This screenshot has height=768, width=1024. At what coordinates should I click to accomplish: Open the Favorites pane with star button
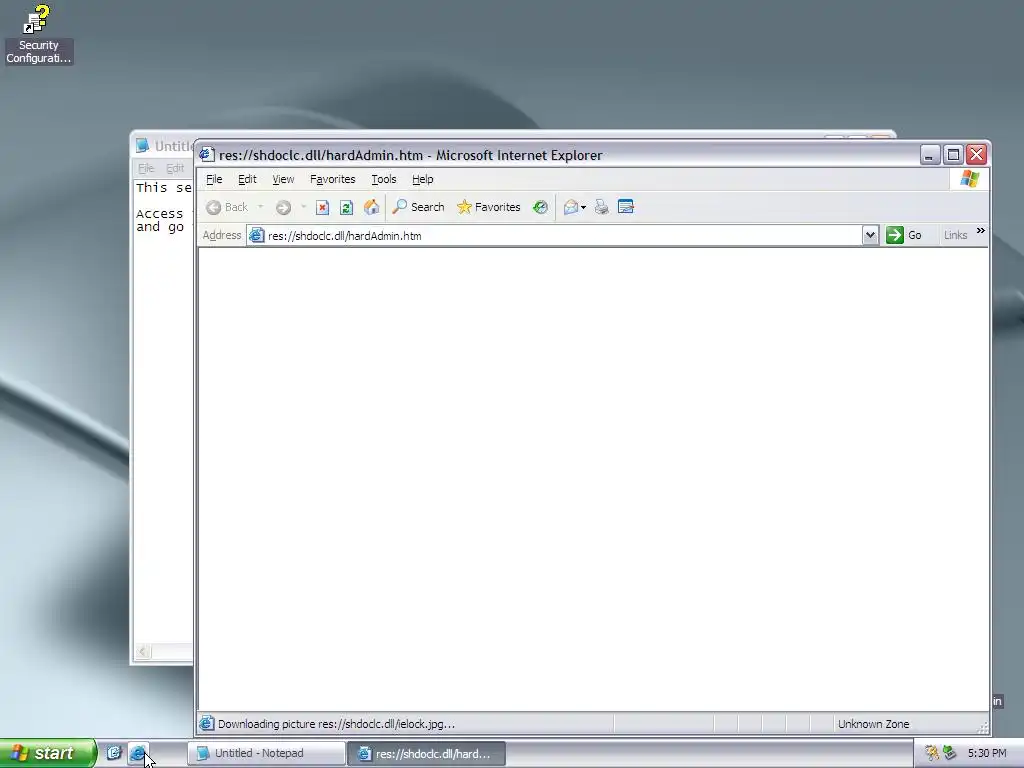(x=488, y=207)
